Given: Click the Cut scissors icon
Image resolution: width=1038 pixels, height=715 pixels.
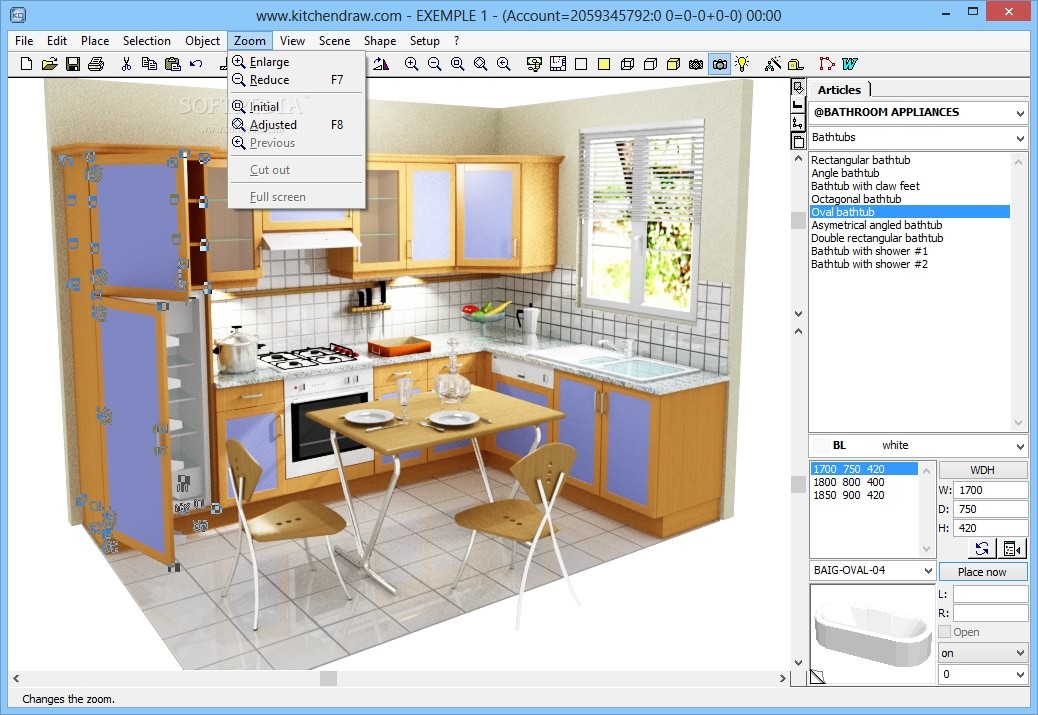Looking at the screenshot, I should (126, 64).
